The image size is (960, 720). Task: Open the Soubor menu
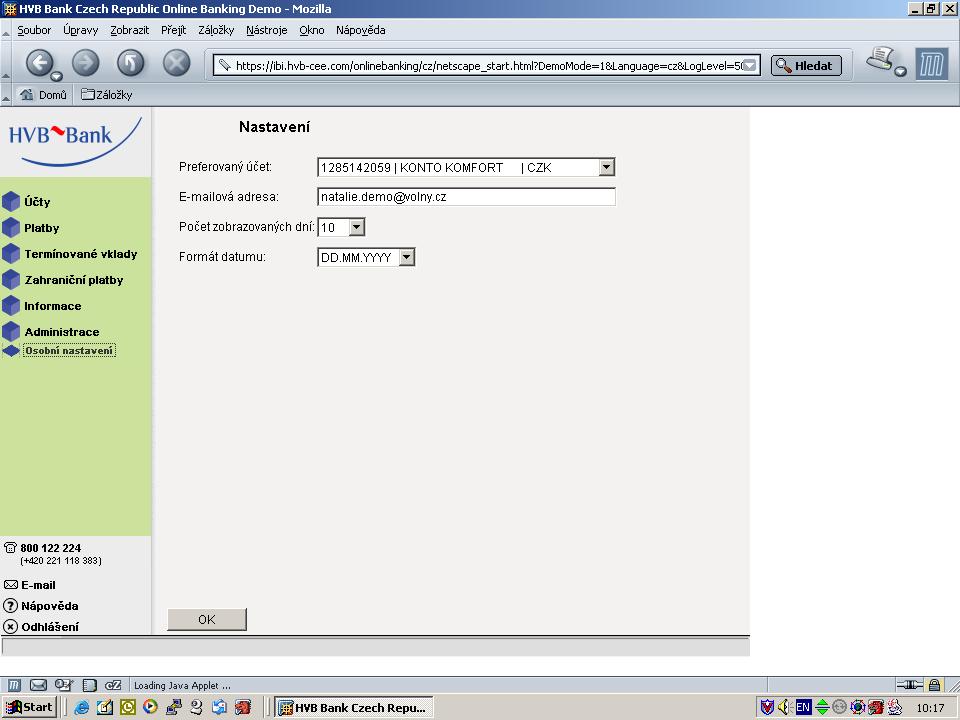click(x=34, y=30)
